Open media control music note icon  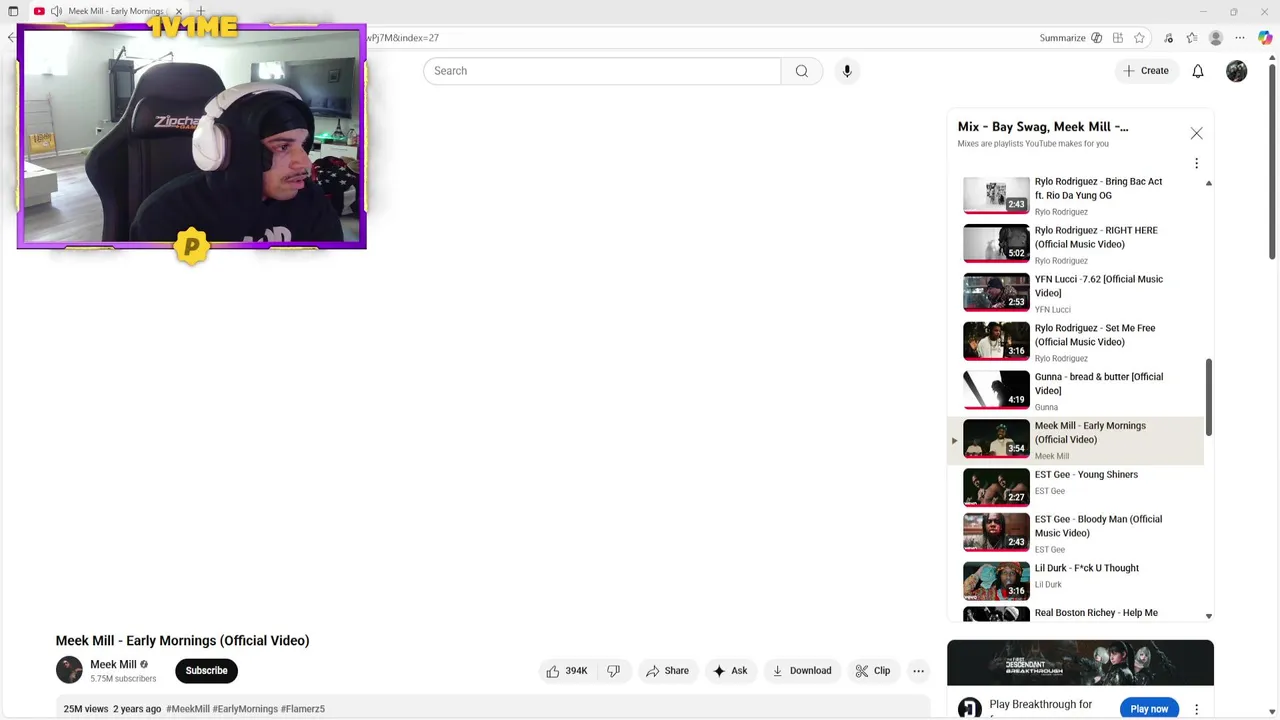click(x=1169, y=38)
